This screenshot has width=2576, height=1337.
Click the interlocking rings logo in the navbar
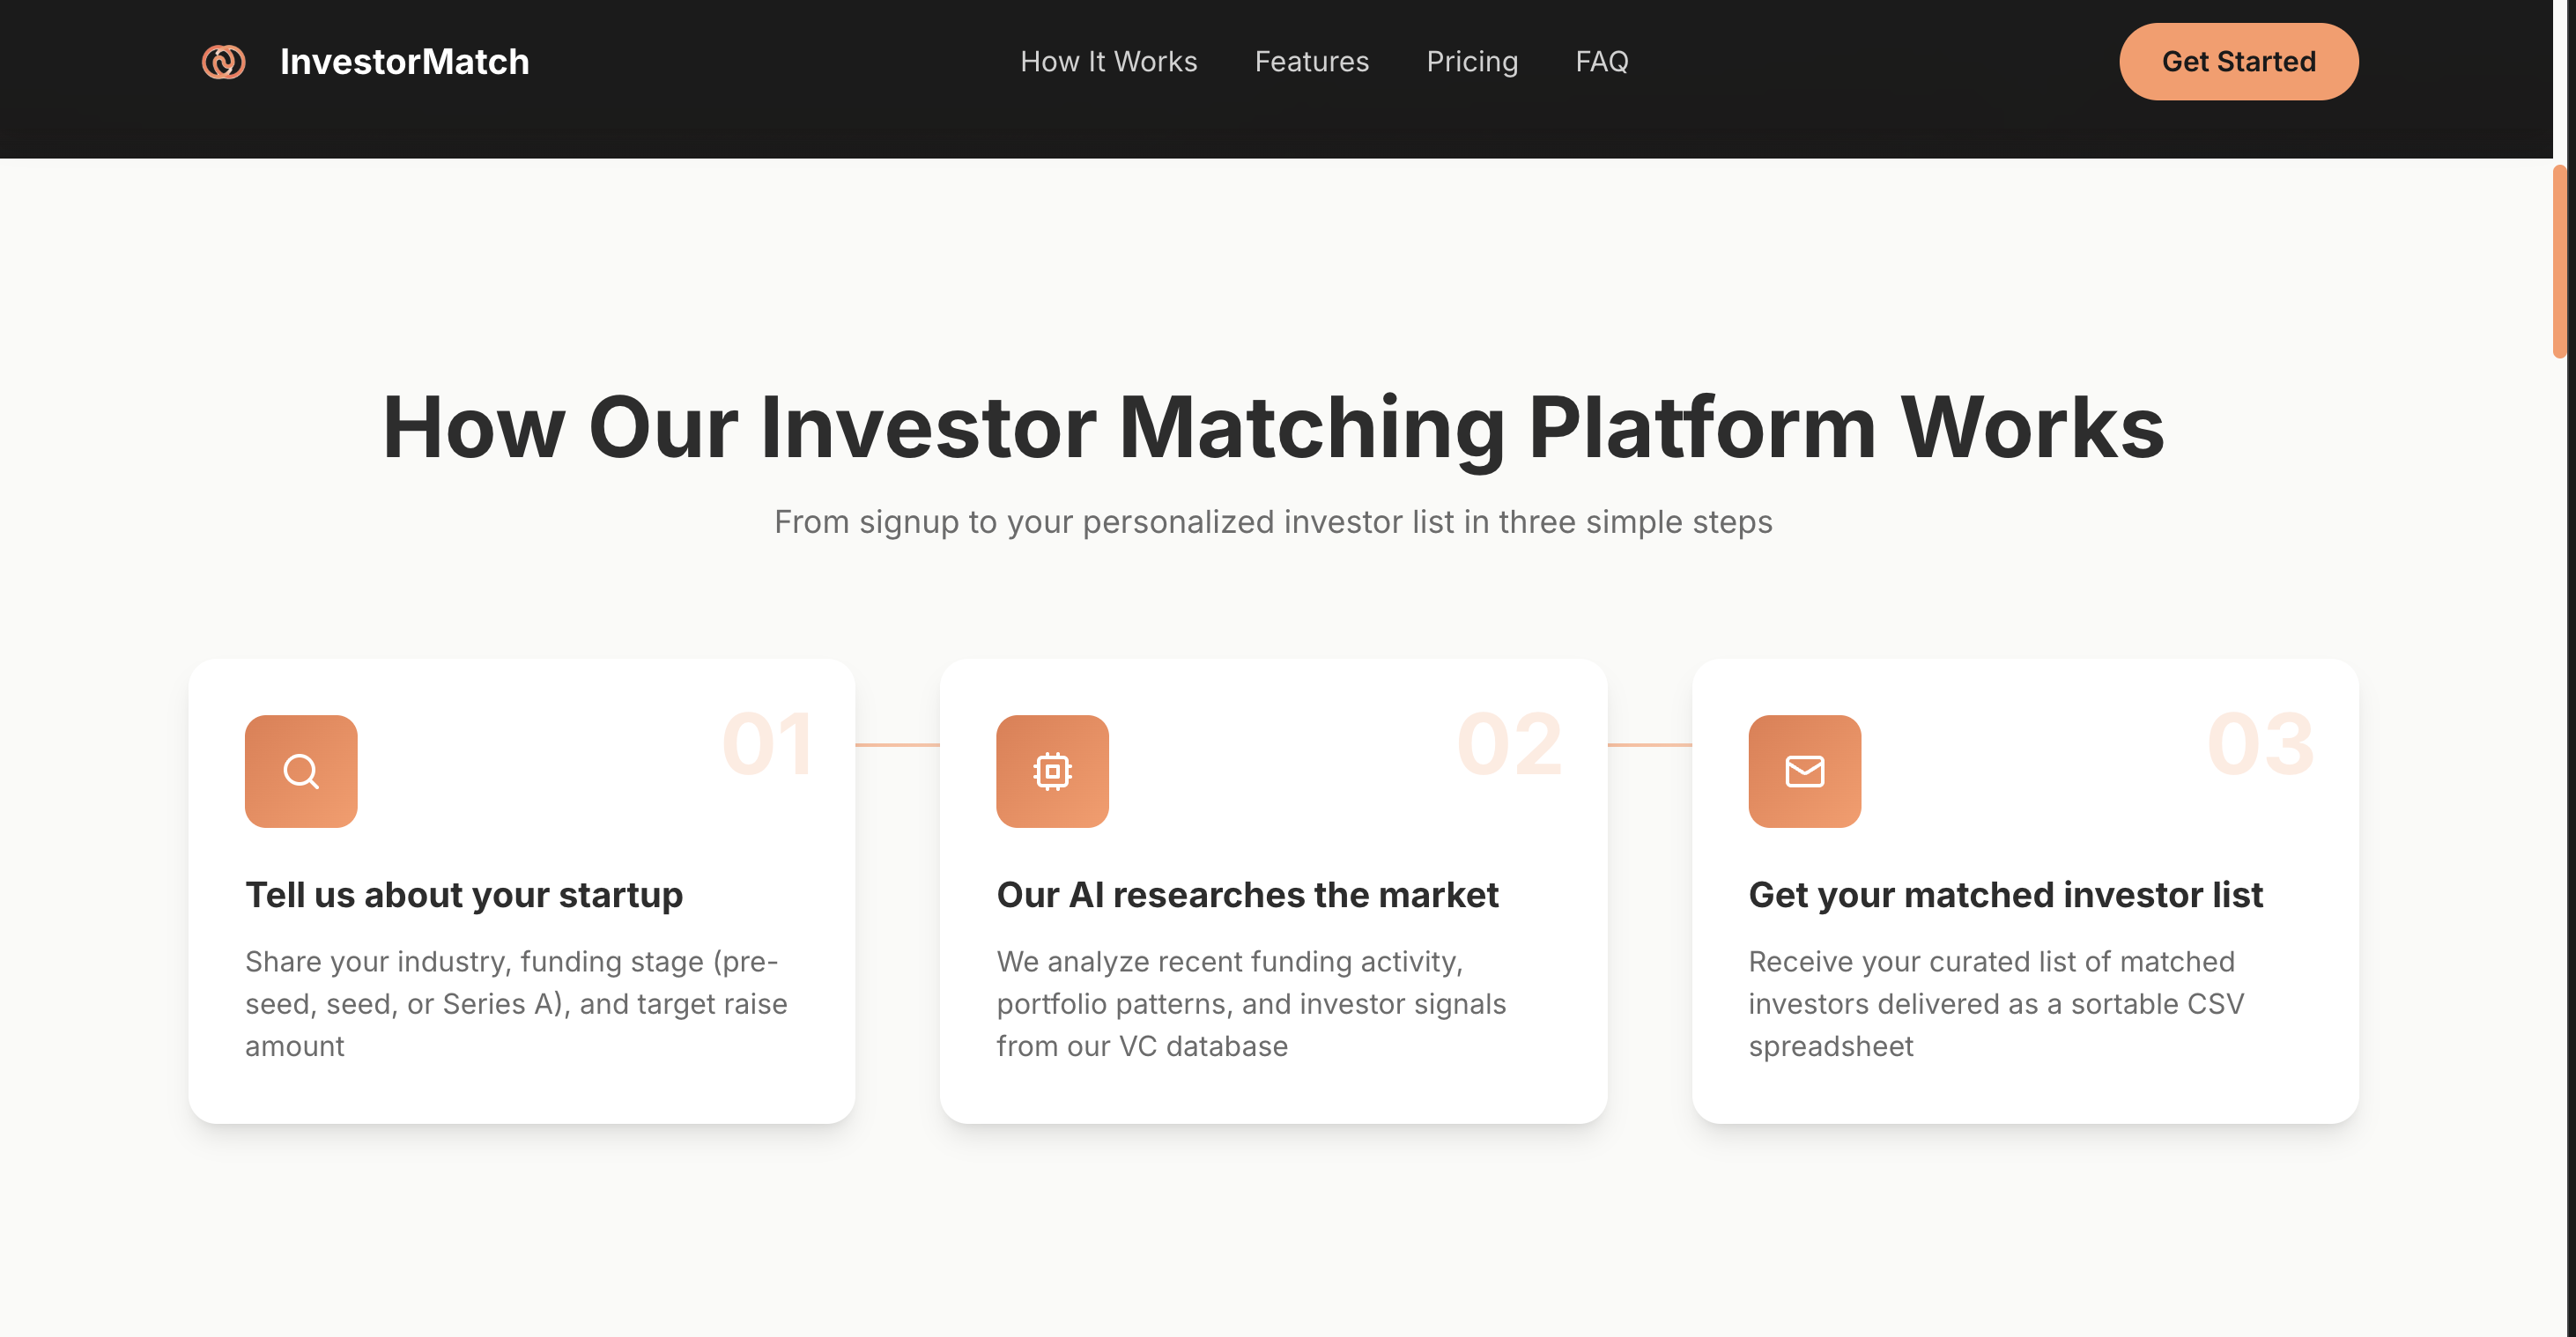224,61
